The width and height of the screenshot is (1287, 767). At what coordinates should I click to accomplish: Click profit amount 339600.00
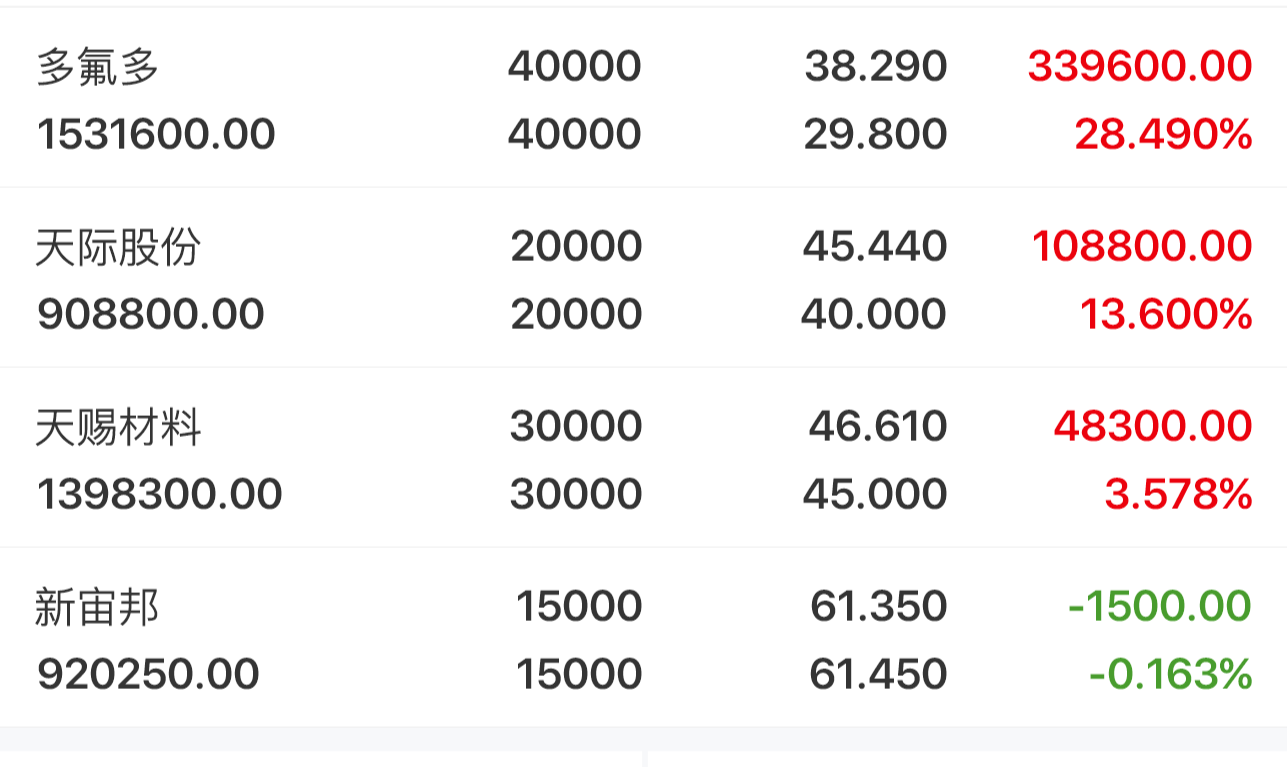click(1139, 67)
